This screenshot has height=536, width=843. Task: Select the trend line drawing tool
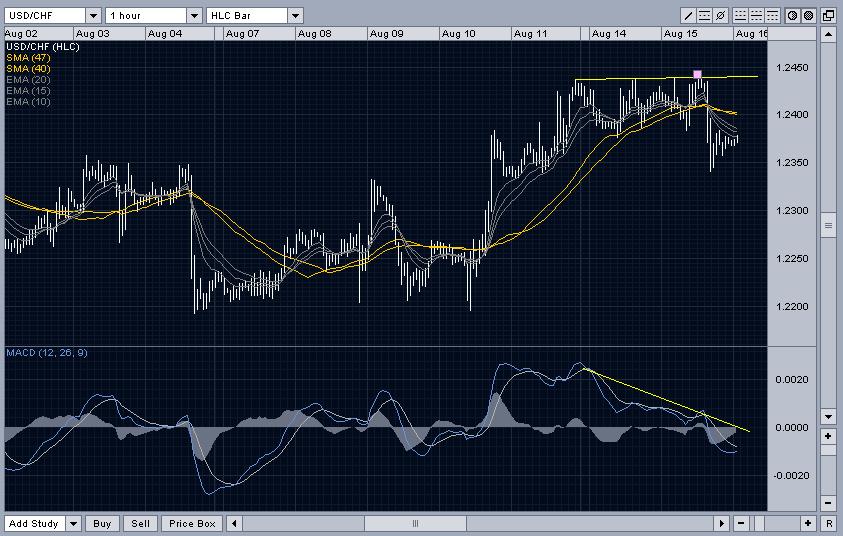[689, 16]
